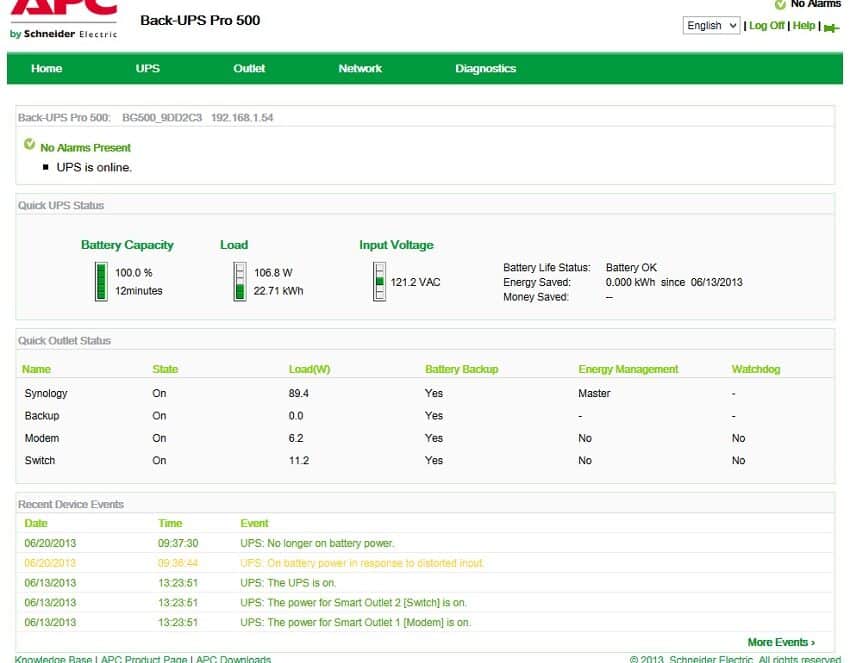Click the Watchdog column header
The height and width of the screenshot is (663, 850).
coord(756,369)
